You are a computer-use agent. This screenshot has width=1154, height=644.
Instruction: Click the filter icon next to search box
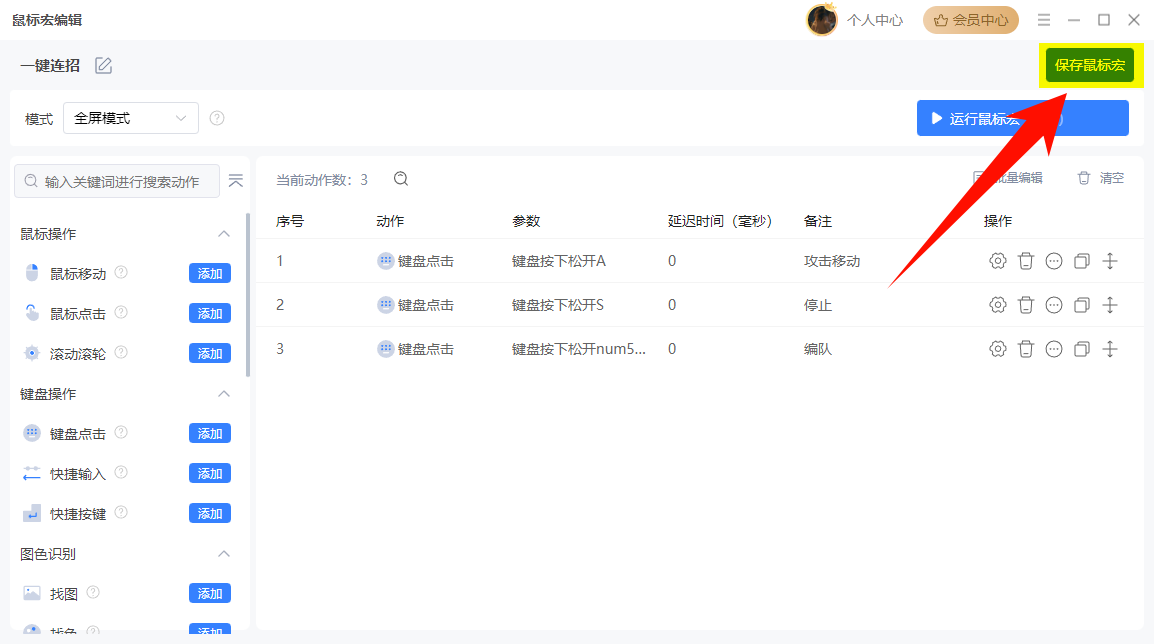pos(236,181)
